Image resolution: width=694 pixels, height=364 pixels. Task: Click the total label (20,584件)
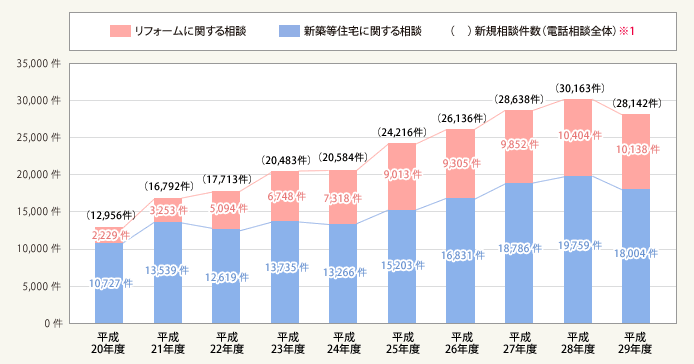click(x=343, y=157)
